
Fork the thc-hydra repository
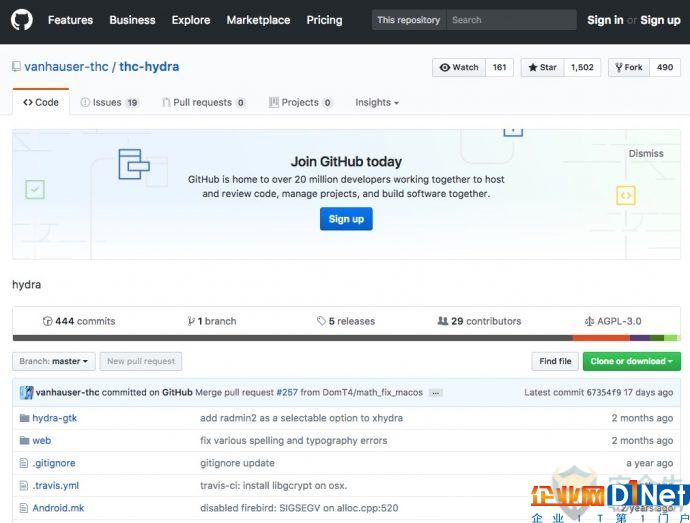629,67
